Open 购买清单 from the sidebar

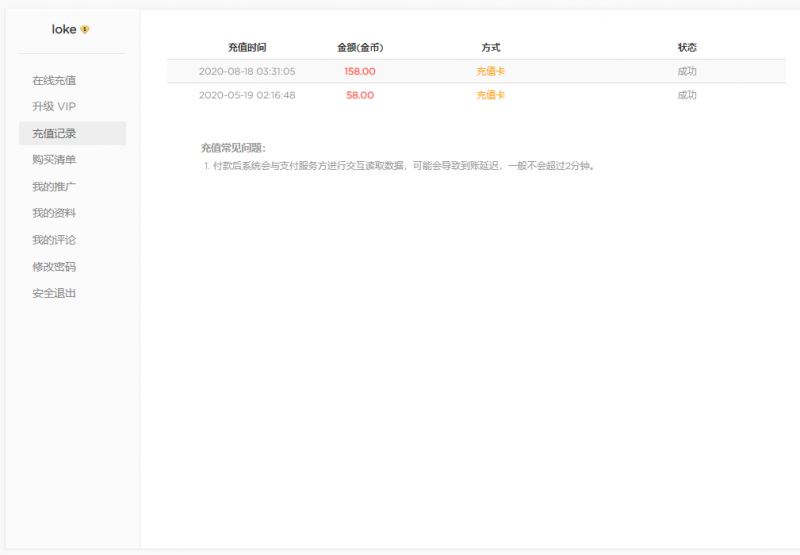pos(54,160)
